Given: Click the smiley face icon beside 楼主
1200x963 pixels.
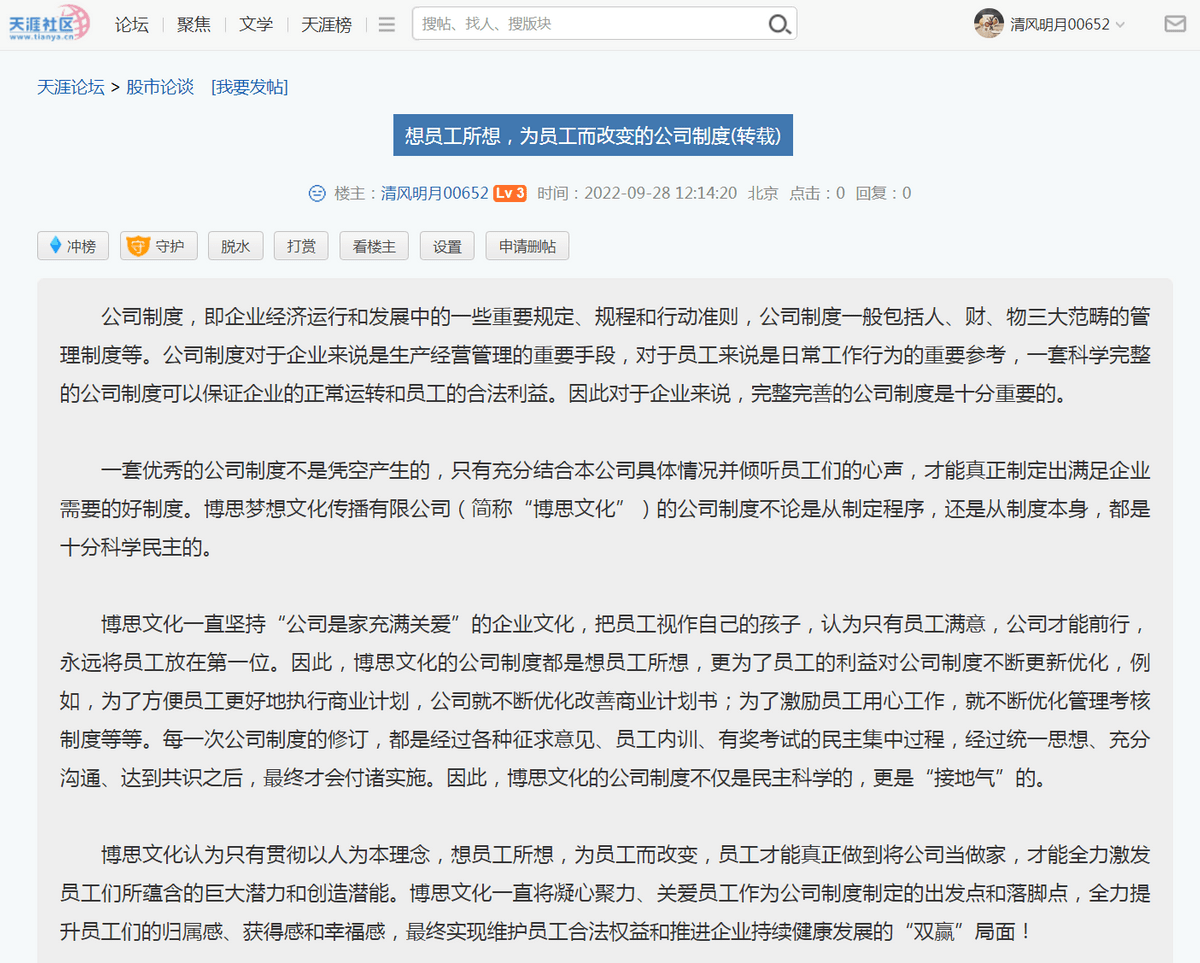Looking at the screenshot, I should click(x=317, y=193).
